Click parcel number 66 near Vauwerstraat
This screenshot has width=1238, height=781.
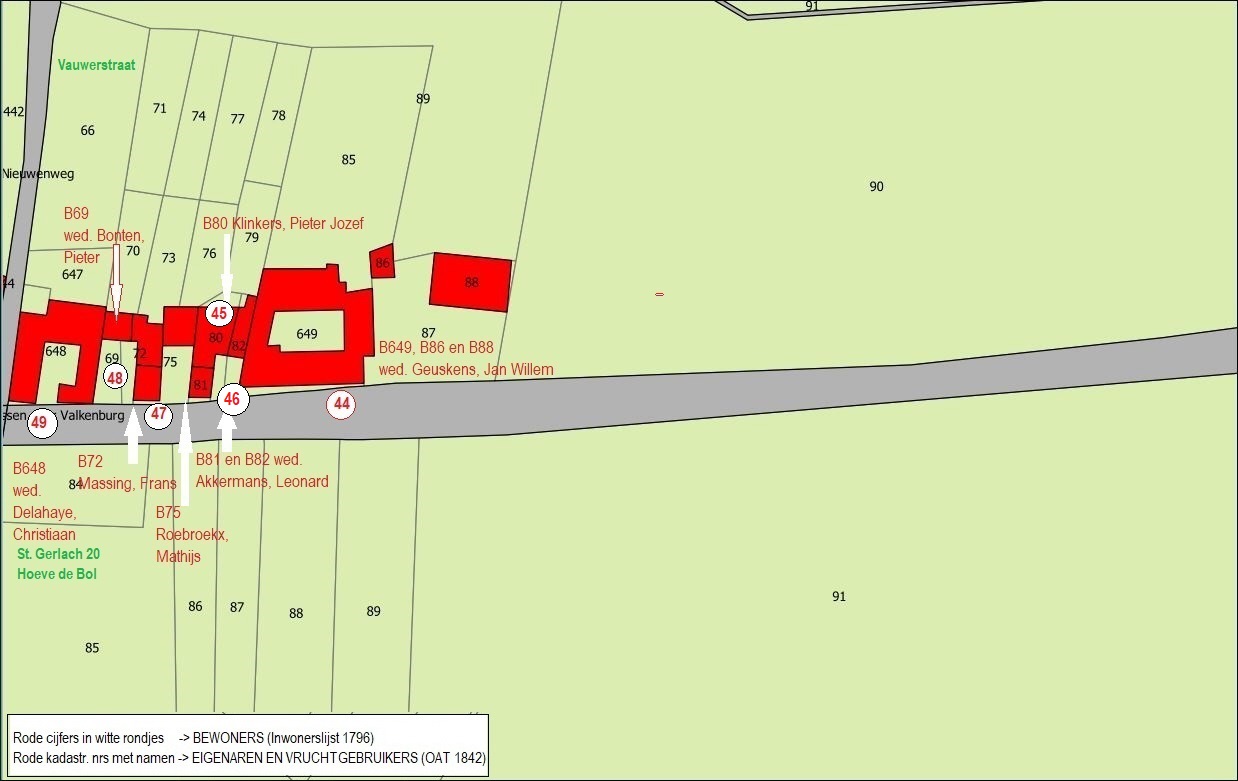[88, 131]
